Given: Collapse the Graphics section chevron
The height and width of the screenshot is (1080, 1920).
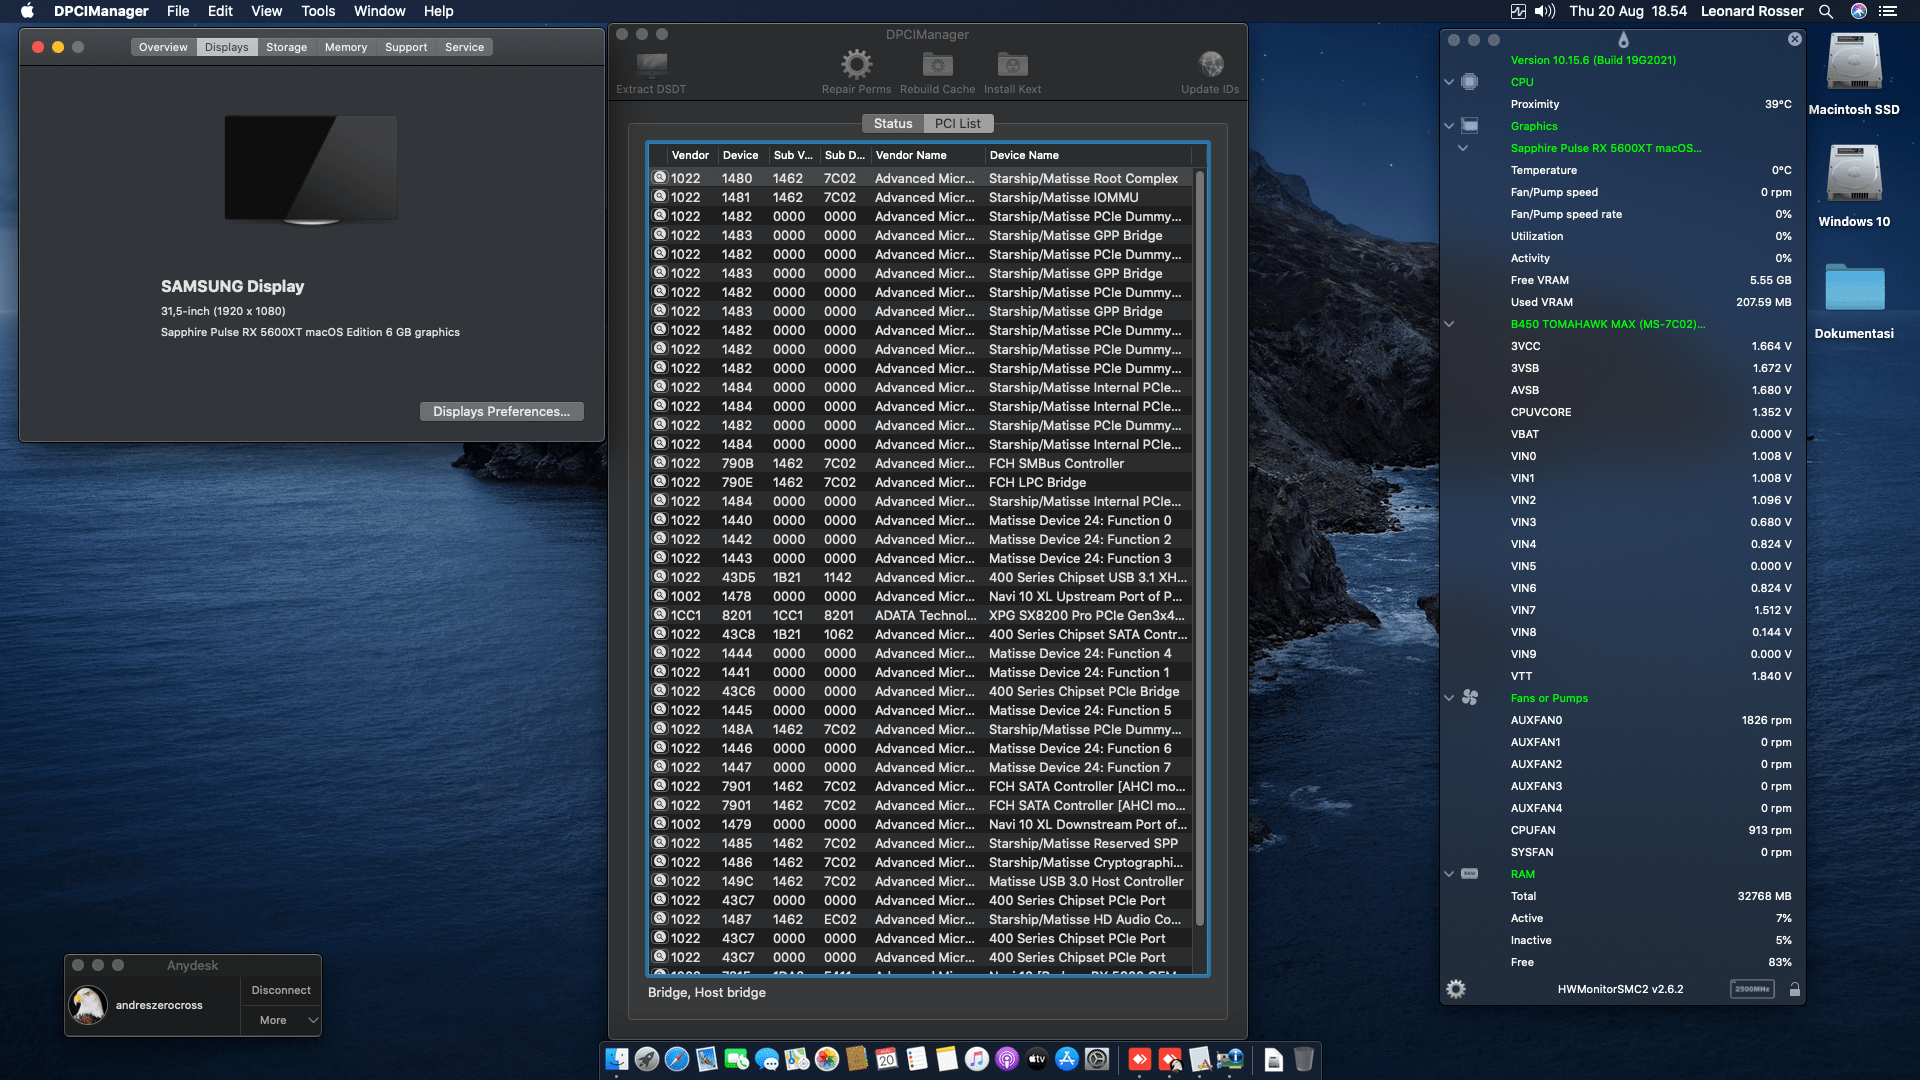Looking at the screenshot, I should [x=1449, y=126].
